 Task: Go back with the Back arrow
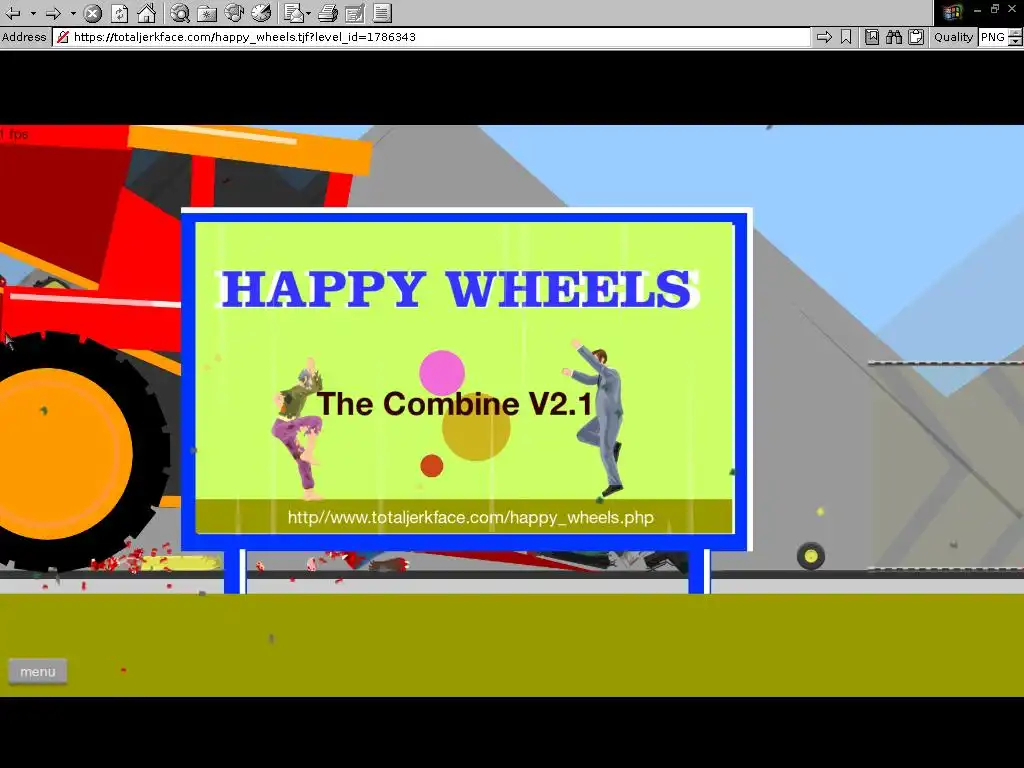[x=13, y=12]
